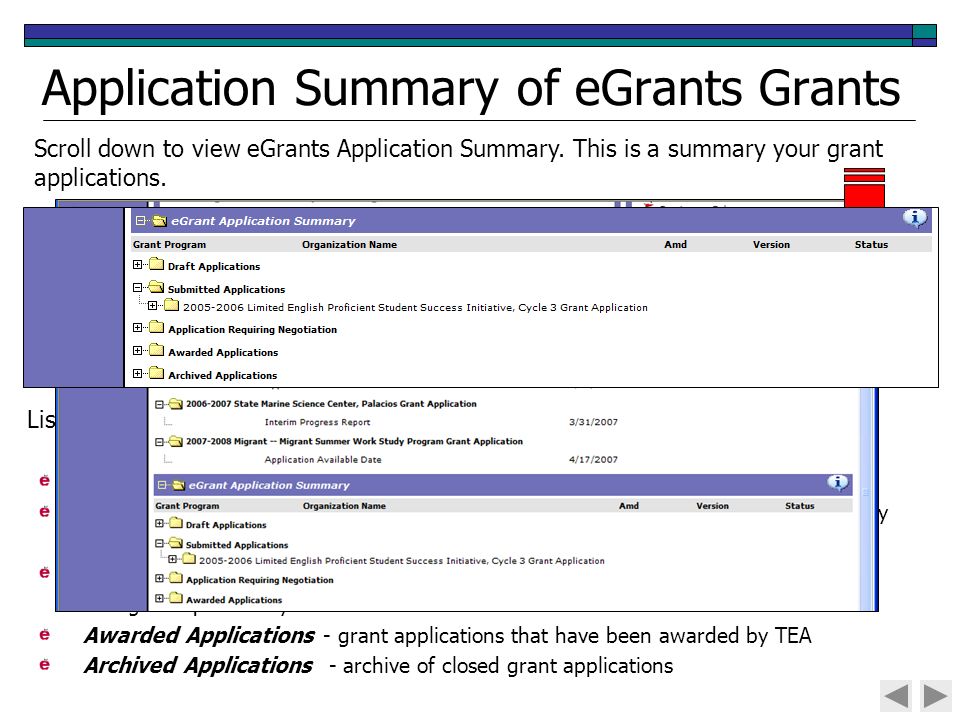The width and height of the screenshot is (960, 720).
Task: Click the folder icon in the enlarged eGrant Application Summary header
Action: (x=160, y=220)
